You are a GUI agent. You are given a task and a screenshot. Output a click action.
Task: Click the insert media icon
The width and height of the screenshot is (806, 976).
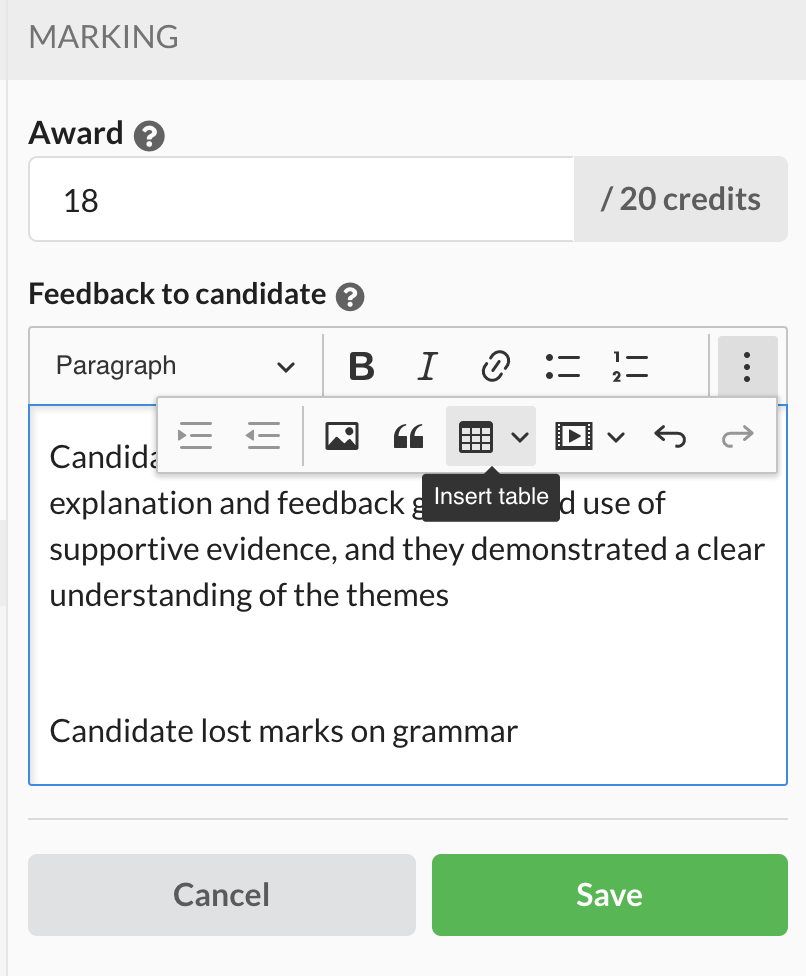tap(573, 436)
